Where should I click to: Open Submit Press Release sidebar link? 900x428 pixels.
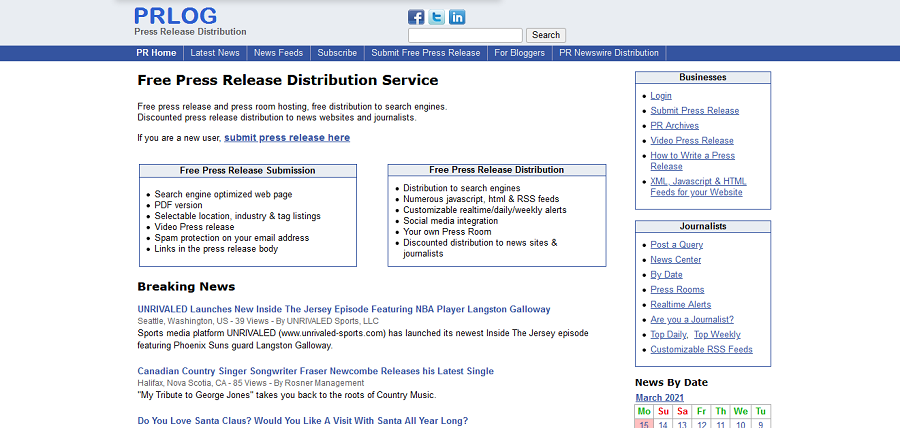point(695,111)
